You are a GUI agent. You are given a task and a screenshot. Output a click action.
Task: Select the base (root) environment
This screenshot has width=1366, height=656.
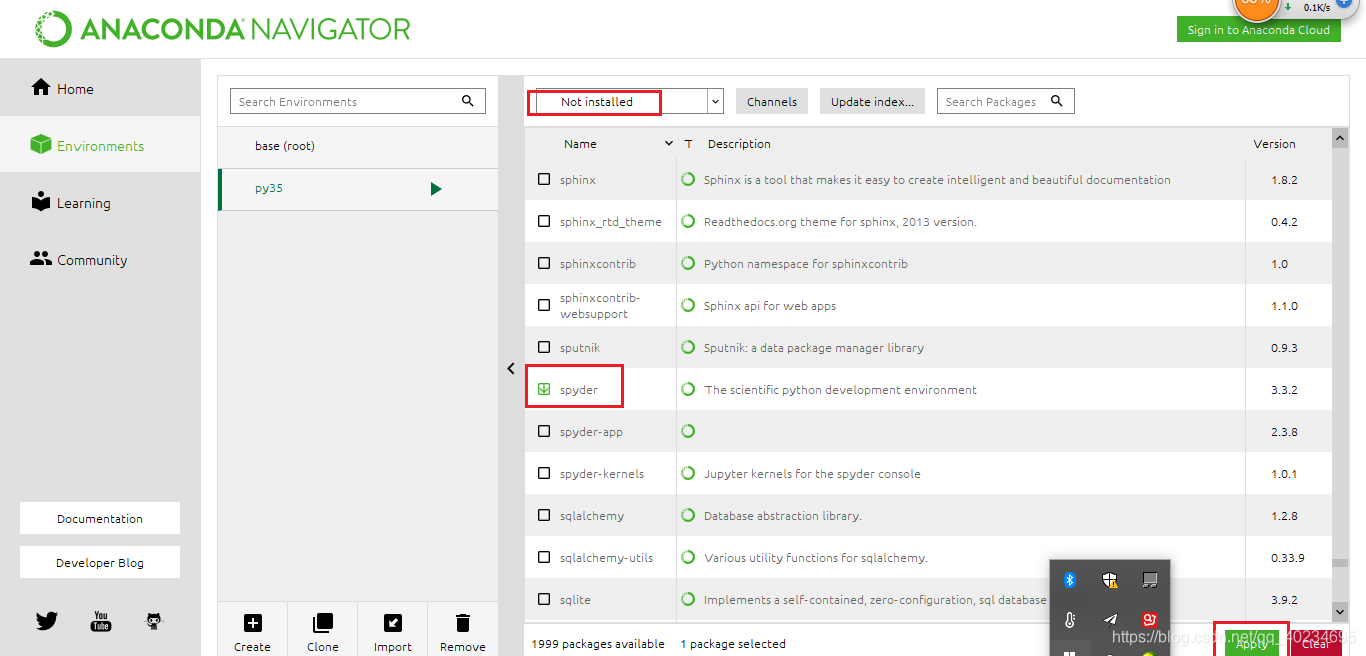pos(358,146)
